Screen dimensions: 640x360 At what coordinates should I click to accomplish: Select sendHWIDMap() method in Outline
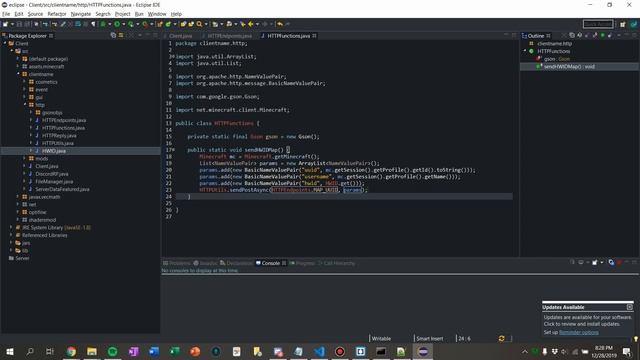(x=569, y=67)
